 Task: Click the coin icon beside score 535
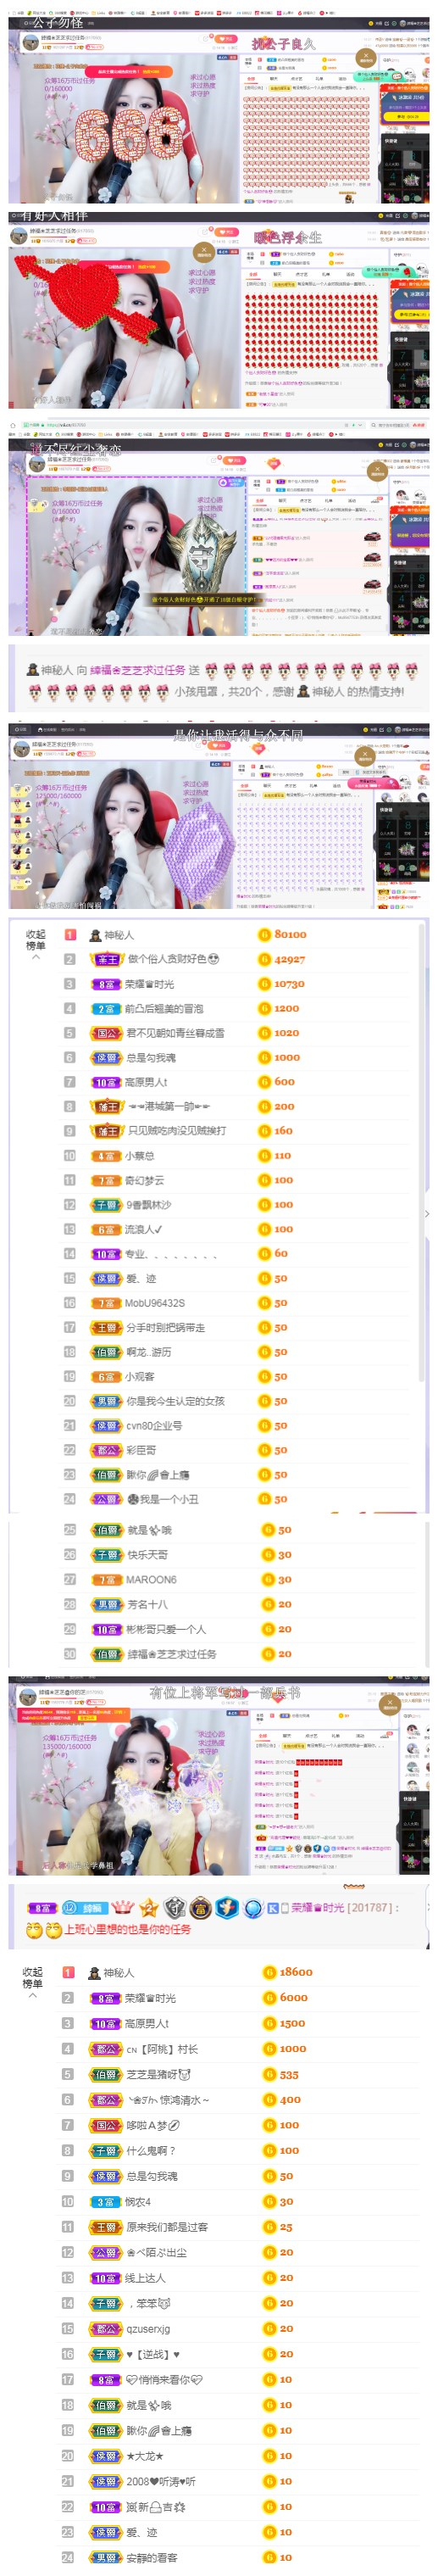coord(269,2074)
